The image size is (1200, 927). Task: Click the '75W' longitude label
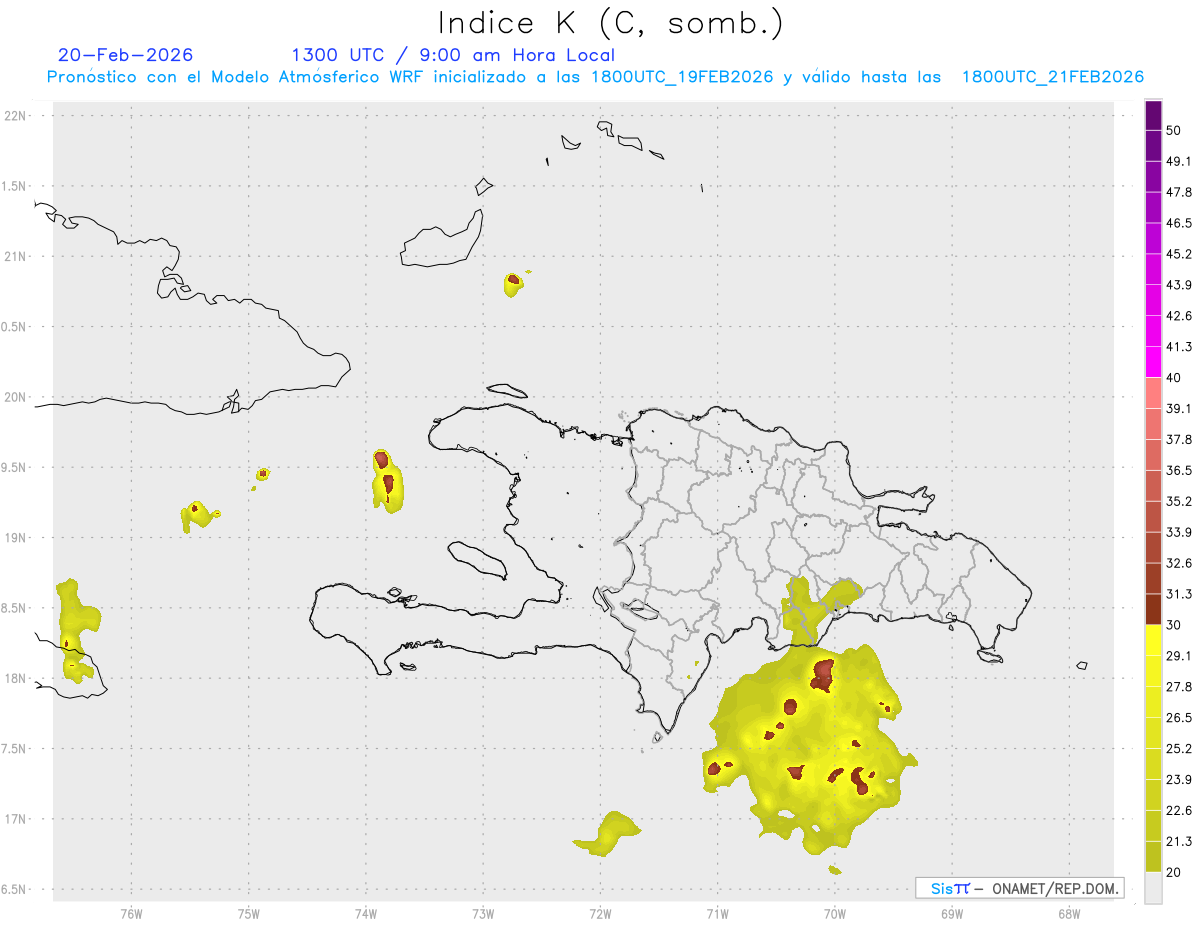(x=248, y=912)
